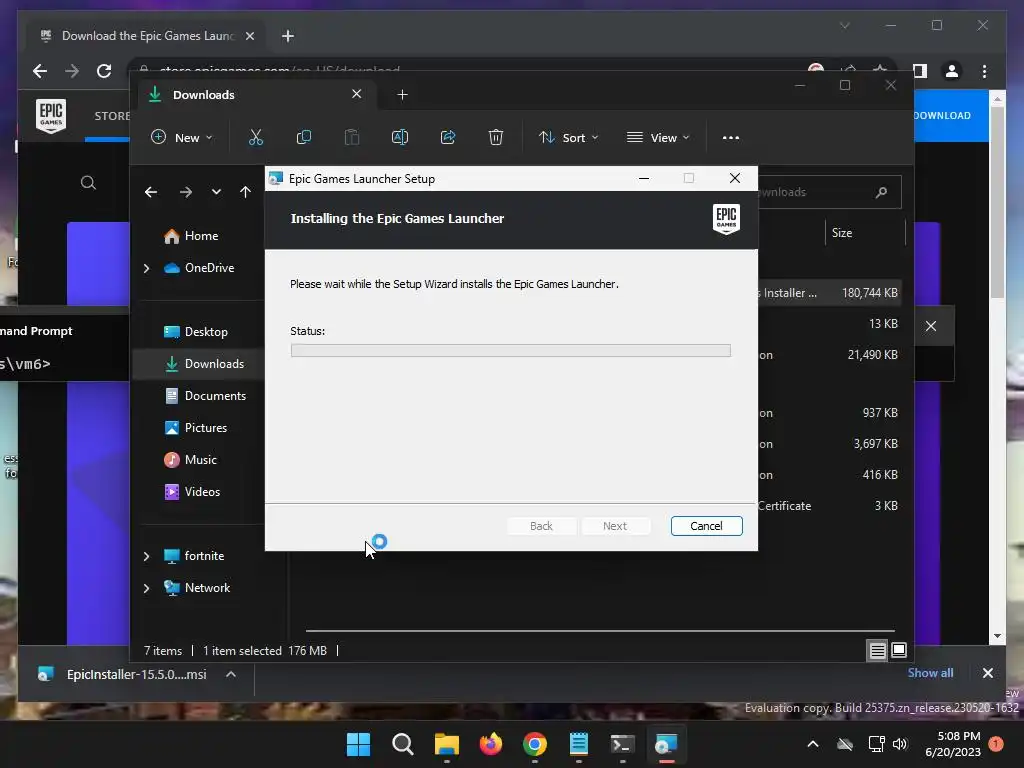Open the EpicInstaller msi download options chevron

coord(231,674)
